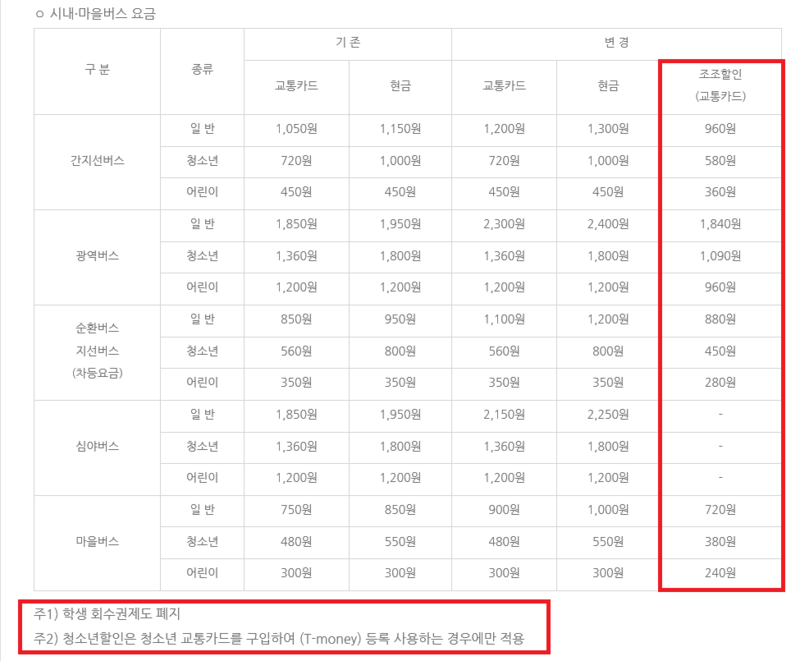This screenshot has width=800, height=661.
Task: Click the 순환버스 label
Action: [97, 328]
